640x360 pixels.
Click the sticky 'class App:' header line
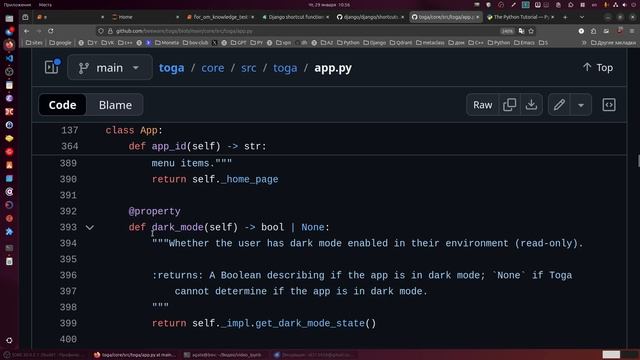(x=134, y=130)
